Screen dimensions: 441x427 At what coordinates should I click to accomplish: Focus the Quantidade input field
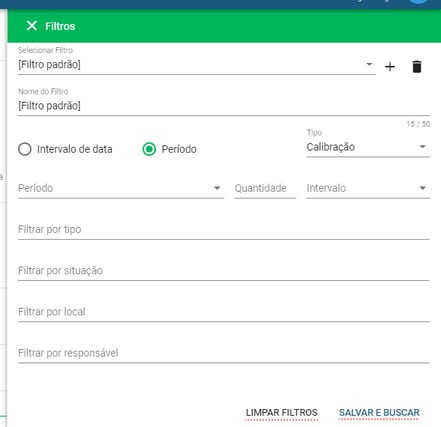tap(265, 188)
